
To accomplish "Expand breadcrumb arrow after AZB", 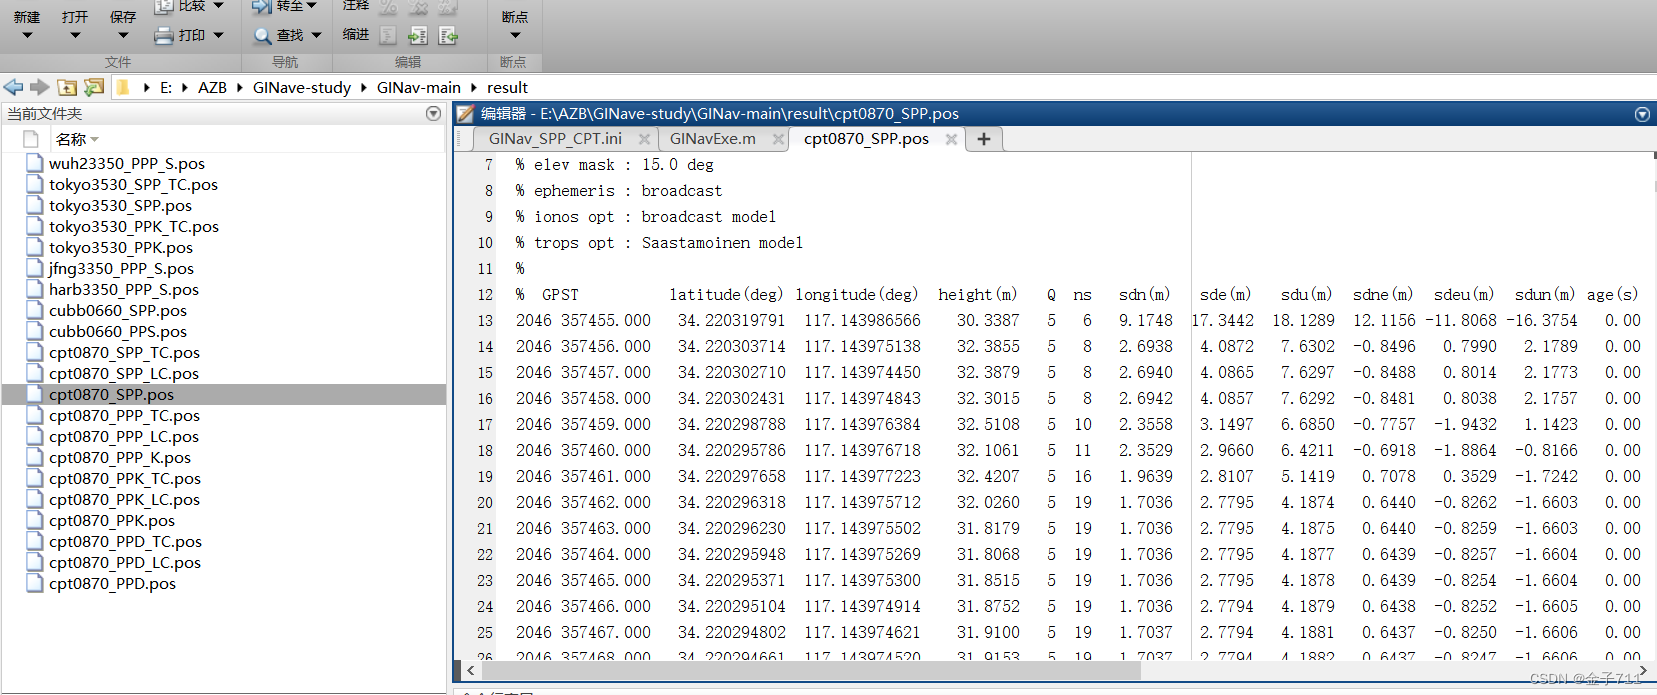I will (x=240, y=88).
